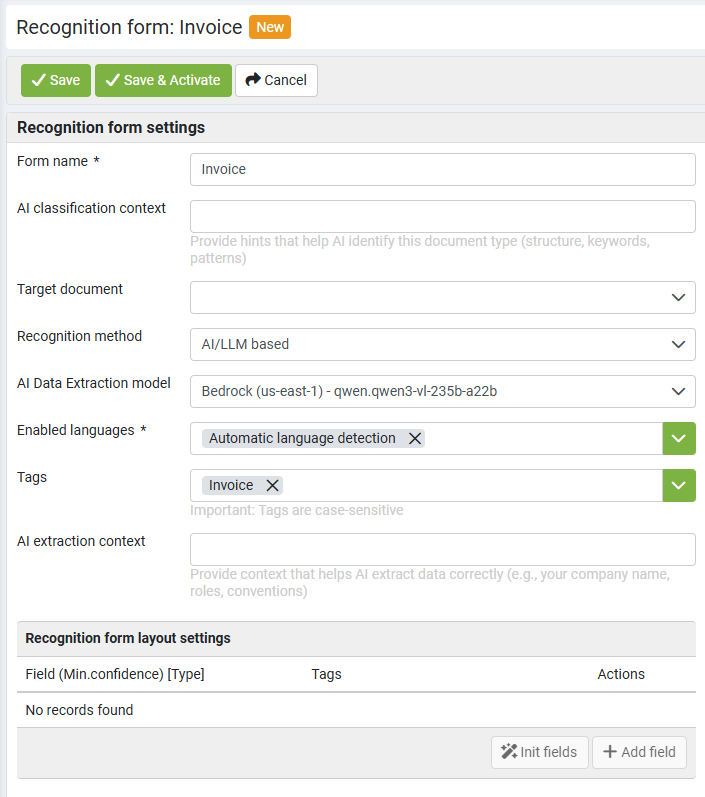Focus the AI extraction context field

pos(443,549)
